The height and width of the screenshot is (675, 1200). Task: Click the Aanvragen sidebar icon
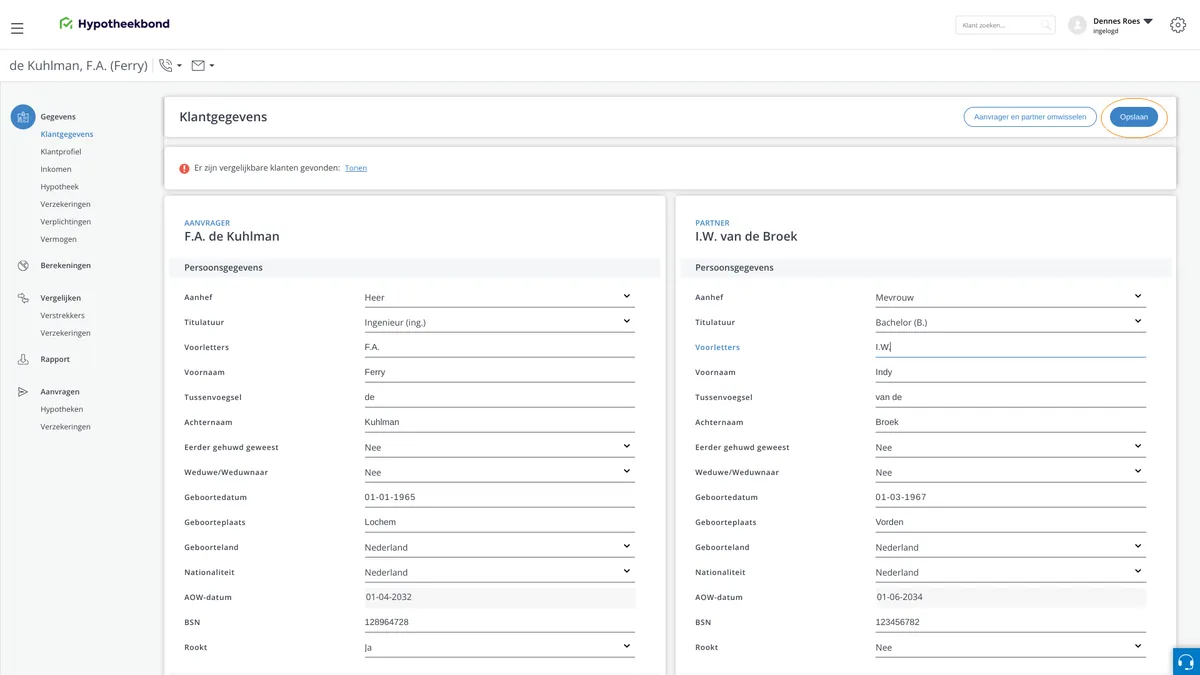point(23,392)
